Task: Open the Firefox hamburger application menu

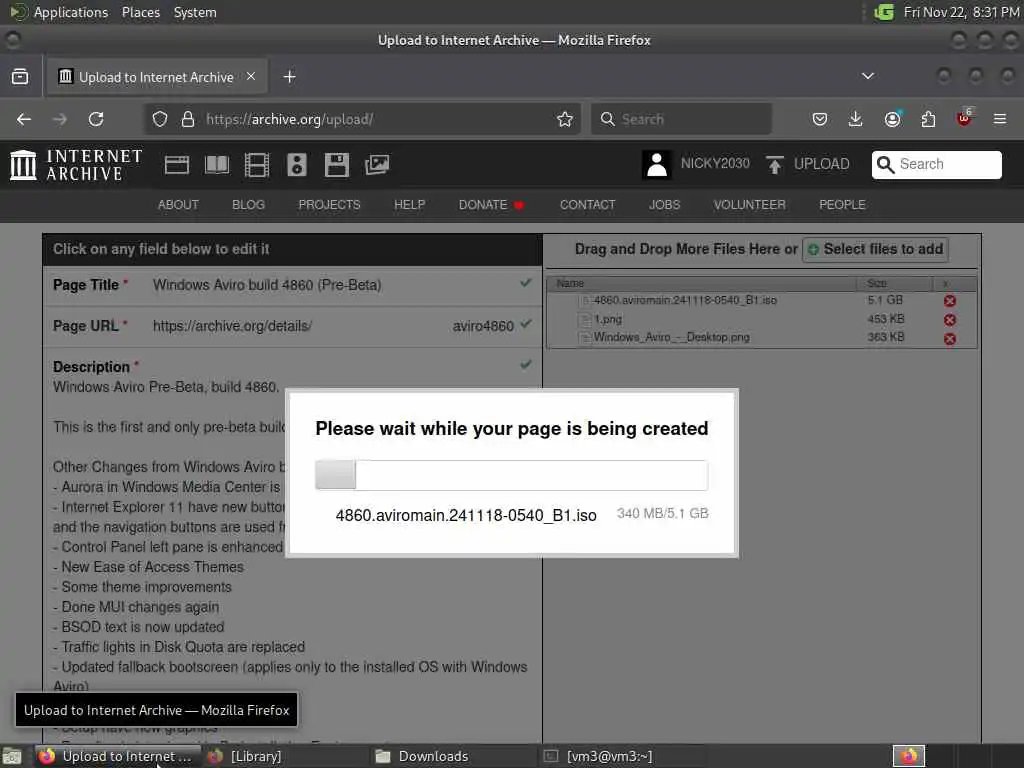Action: tap(1000, 119)
